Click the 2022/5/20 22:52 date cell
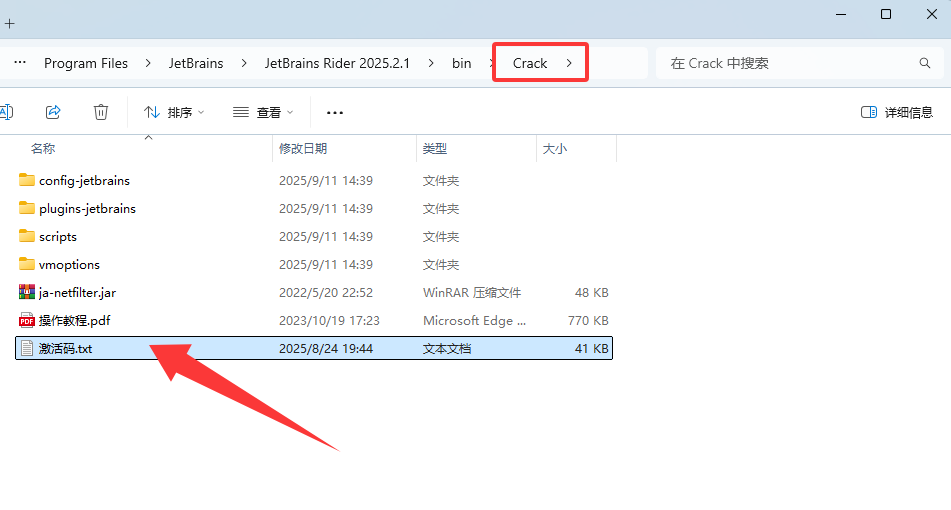 (x=326, y=292)
